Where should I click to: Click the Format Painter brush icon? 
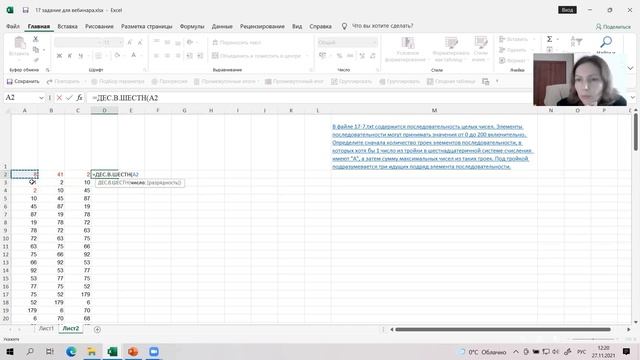pyautogui.click(x=36, y=60)
